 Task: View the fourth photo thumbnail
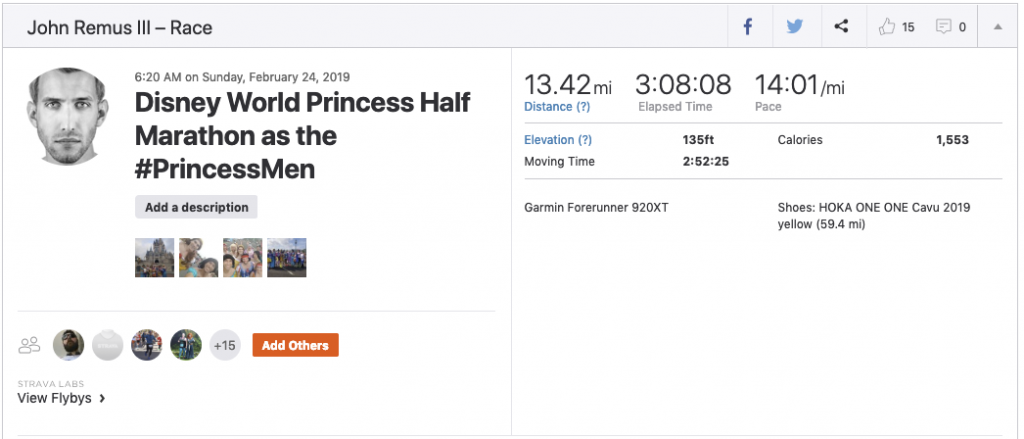(286, 257)
